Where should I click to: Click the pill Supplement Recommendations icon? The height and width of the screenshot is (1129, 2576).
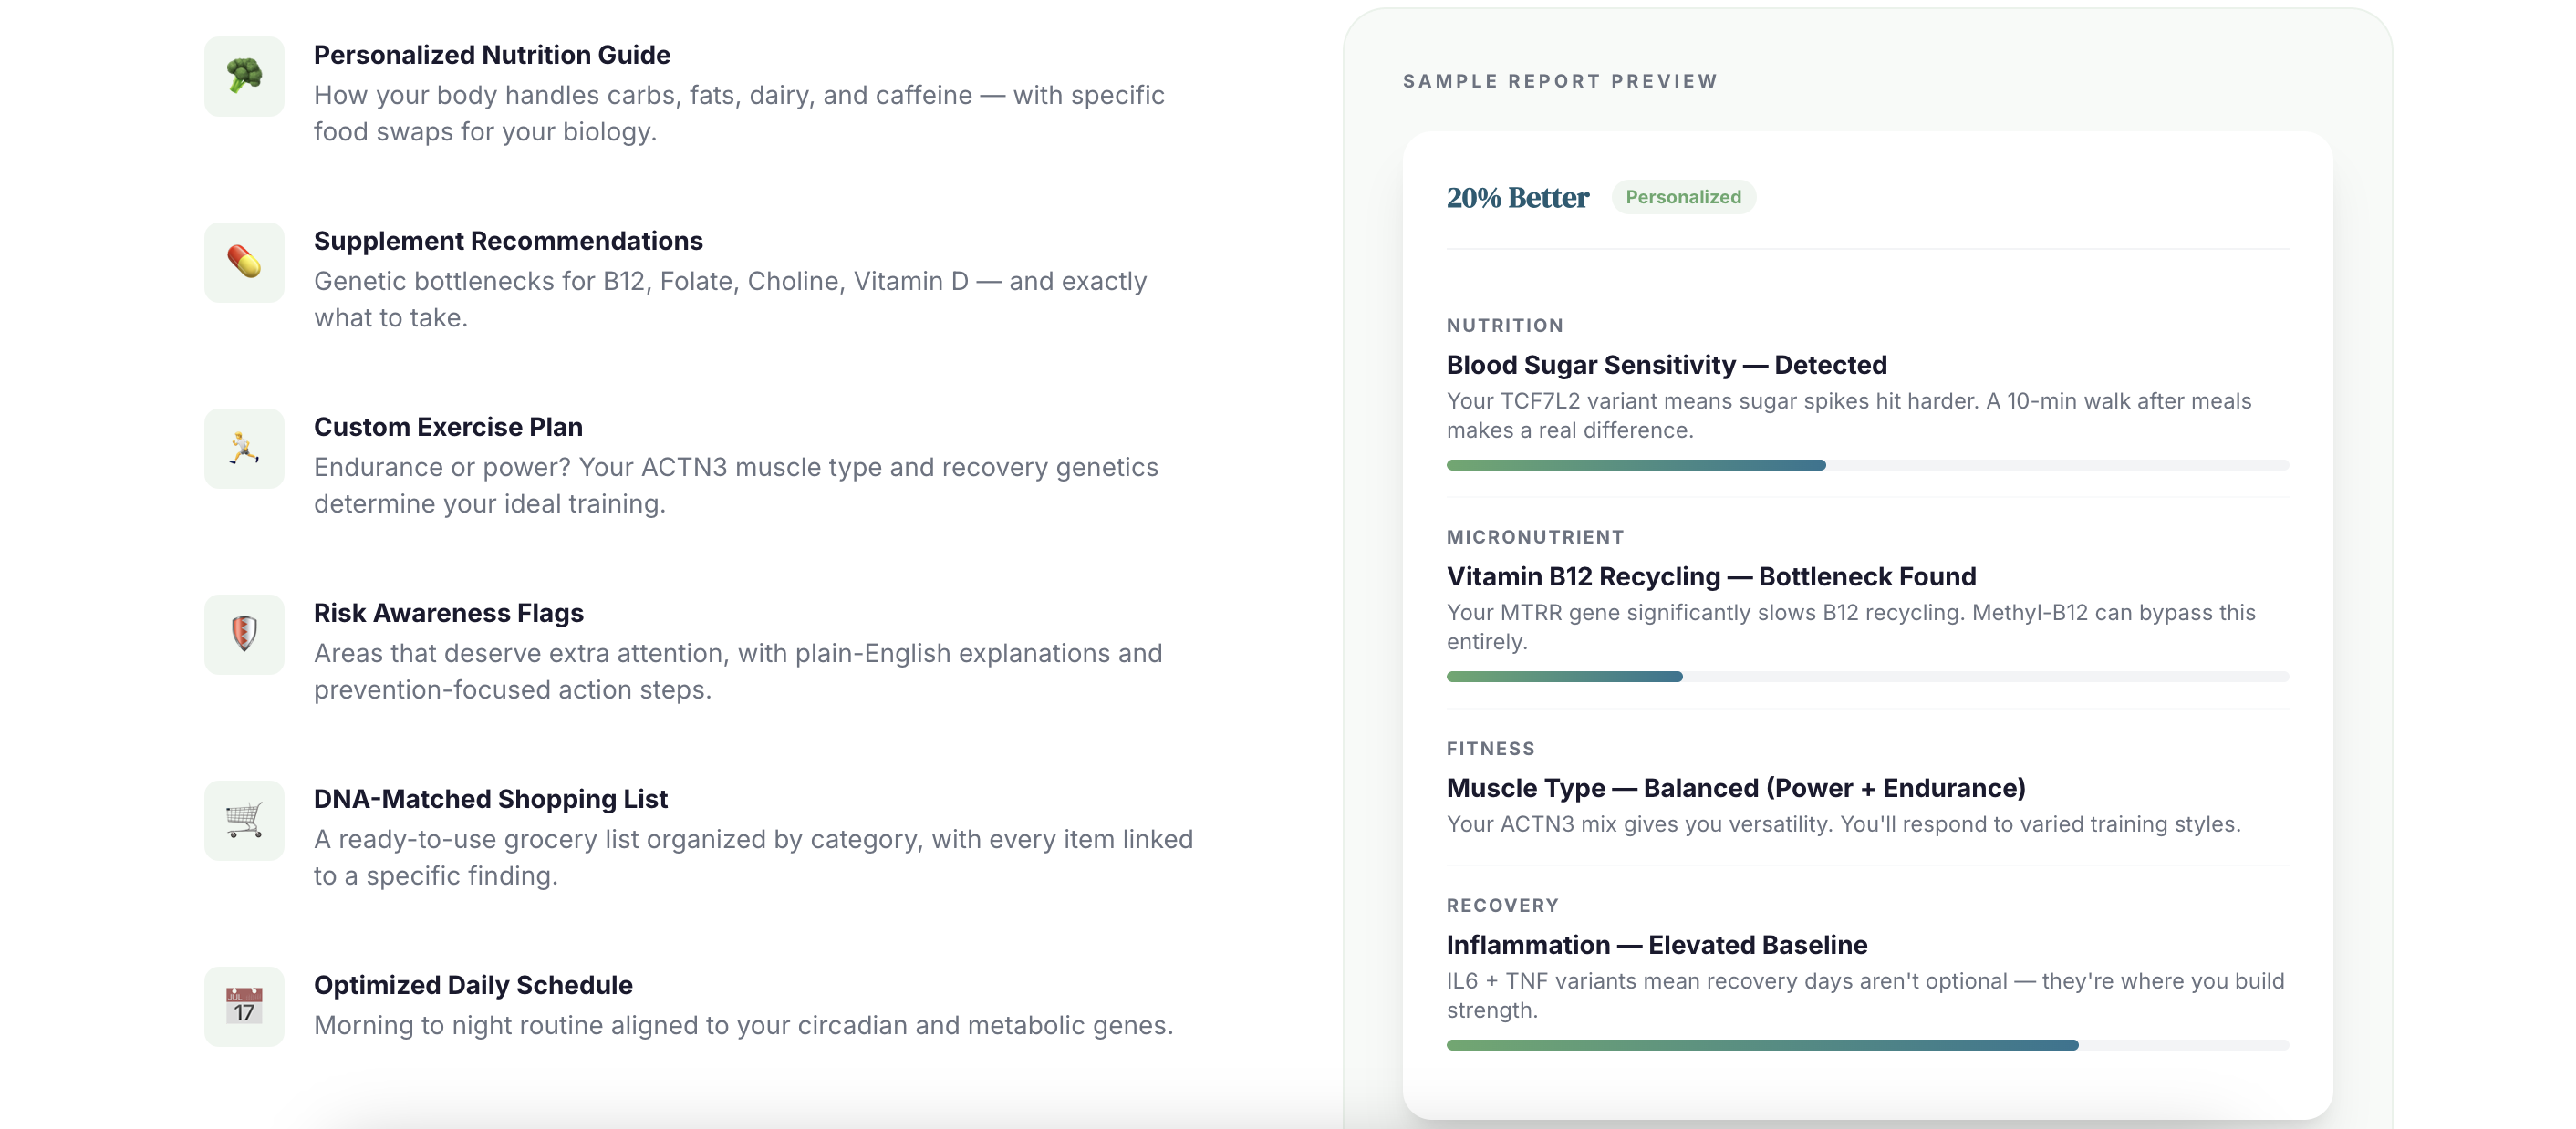[244, 262]
